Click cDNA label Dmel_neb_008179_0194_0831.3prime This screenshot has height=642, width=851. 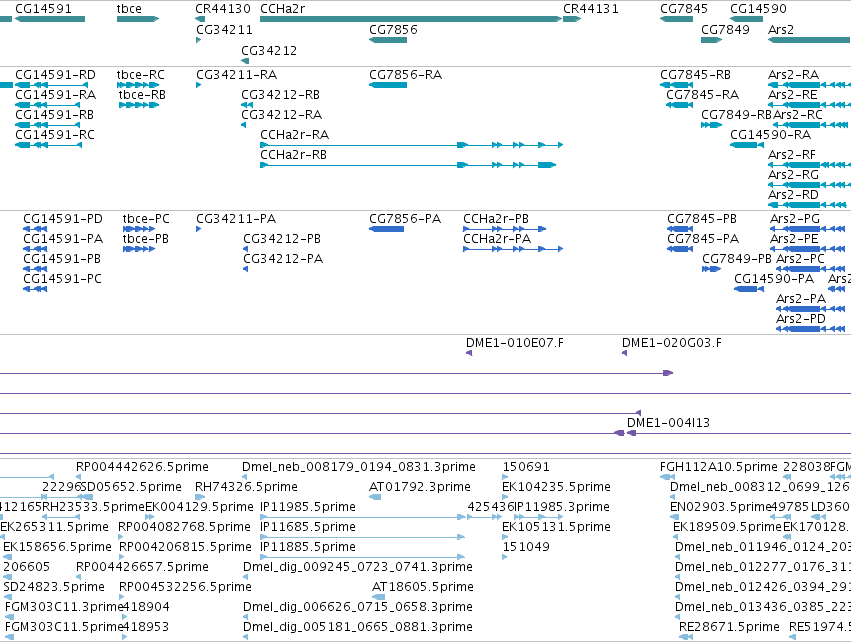tap(359, 467)
